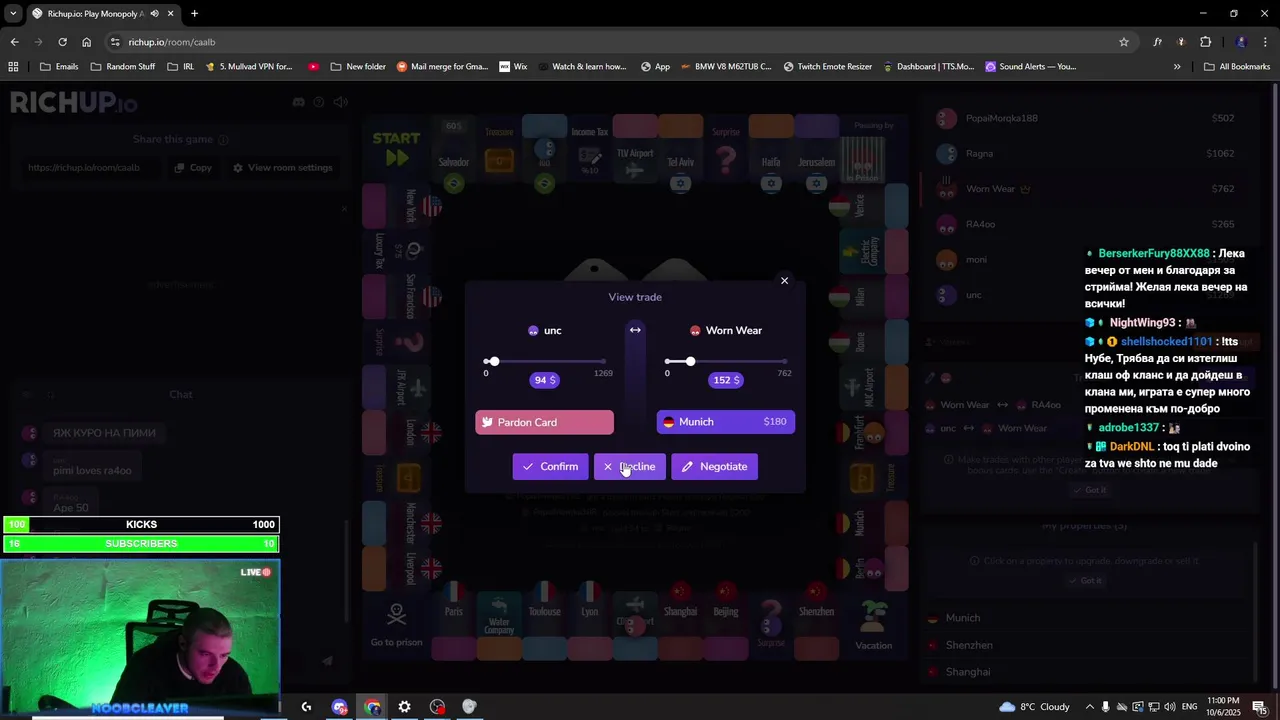The image size is (1280, 720).
Task: Click the RICHUP.io logo
Action: [x=74, y=102]
